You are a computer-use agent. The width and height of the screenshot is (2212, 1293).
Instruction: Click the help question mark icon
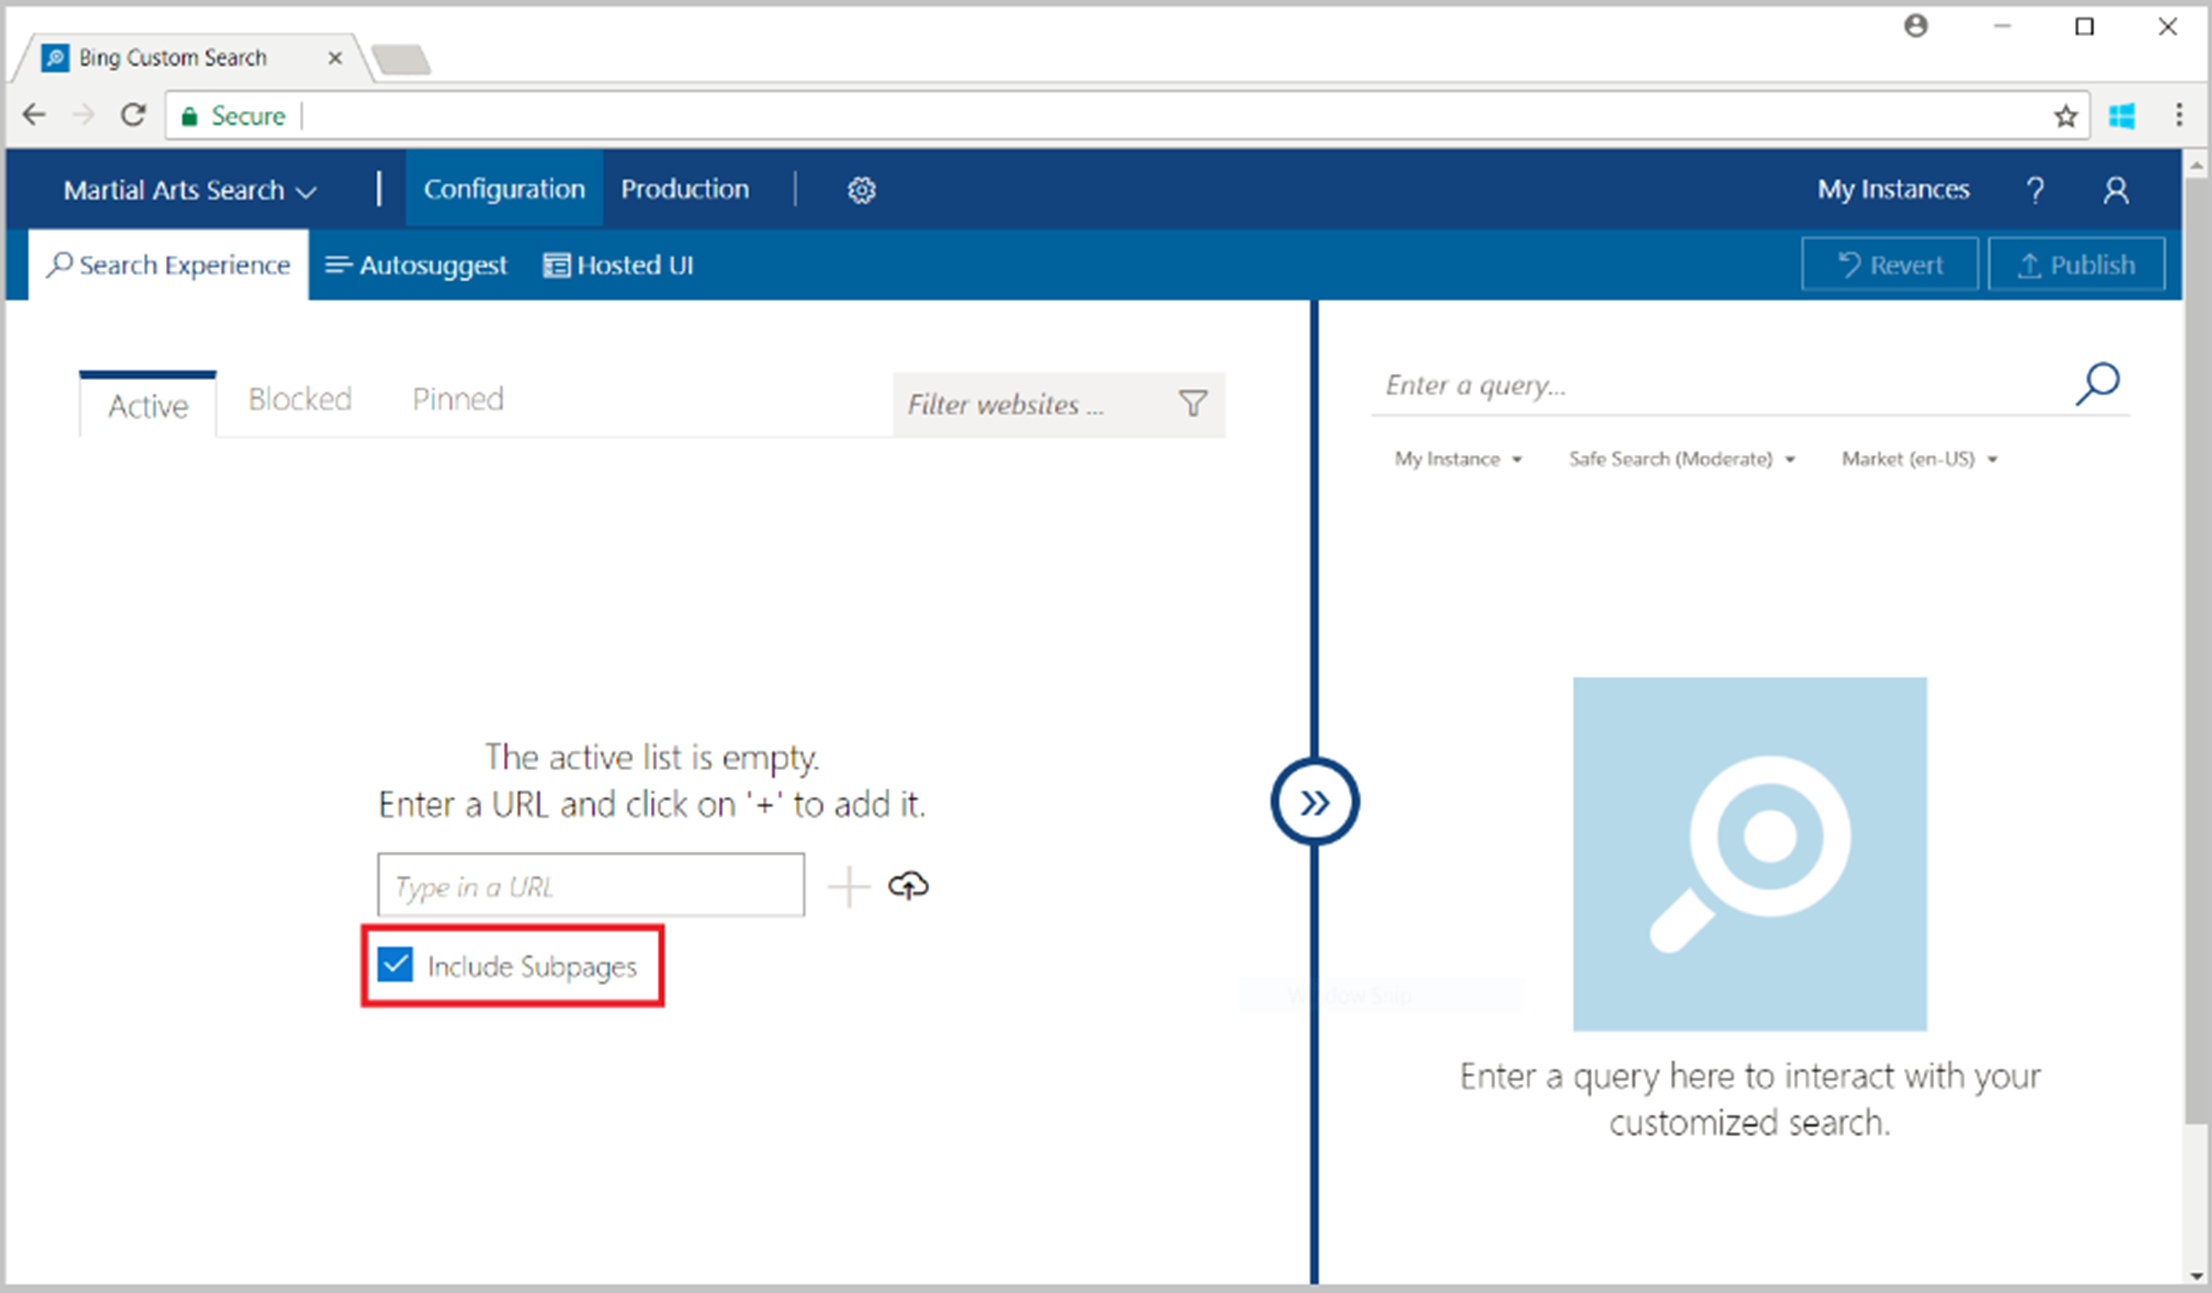point(2035,189)
